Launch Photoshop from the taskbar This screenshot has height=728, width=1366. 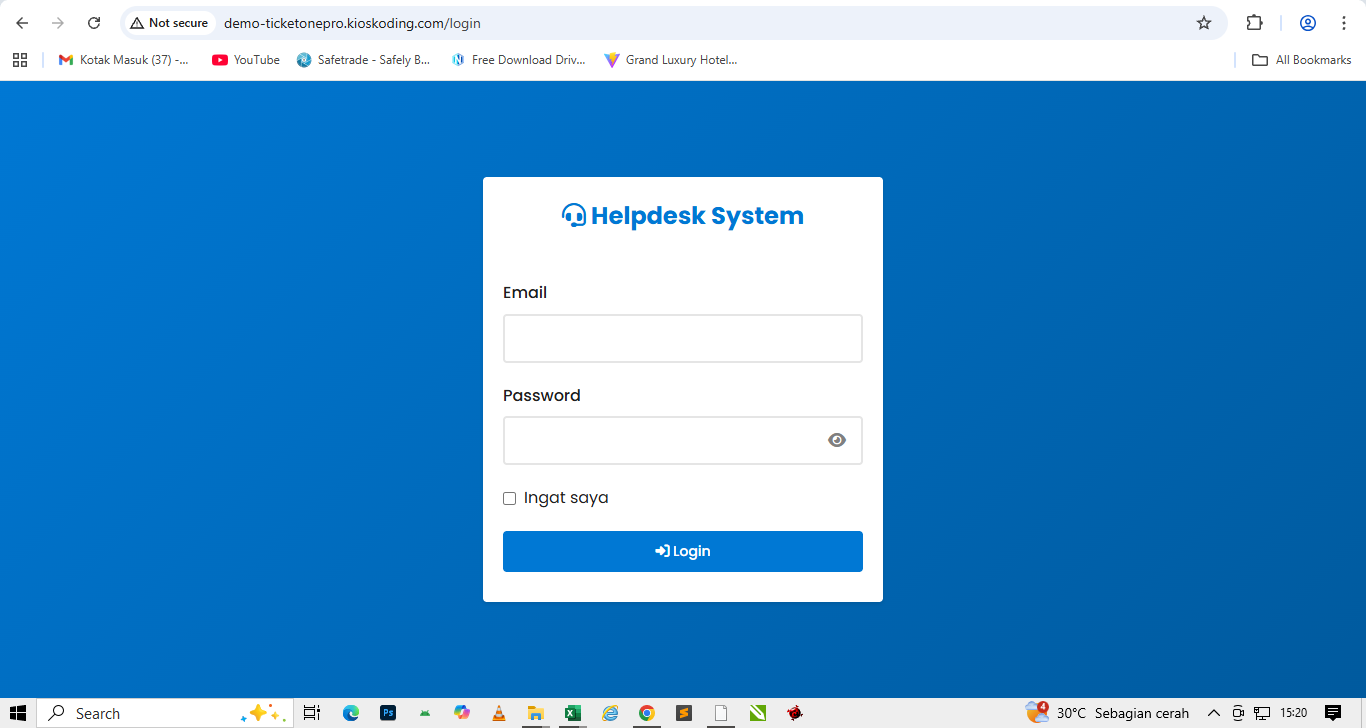click(387, 713)
